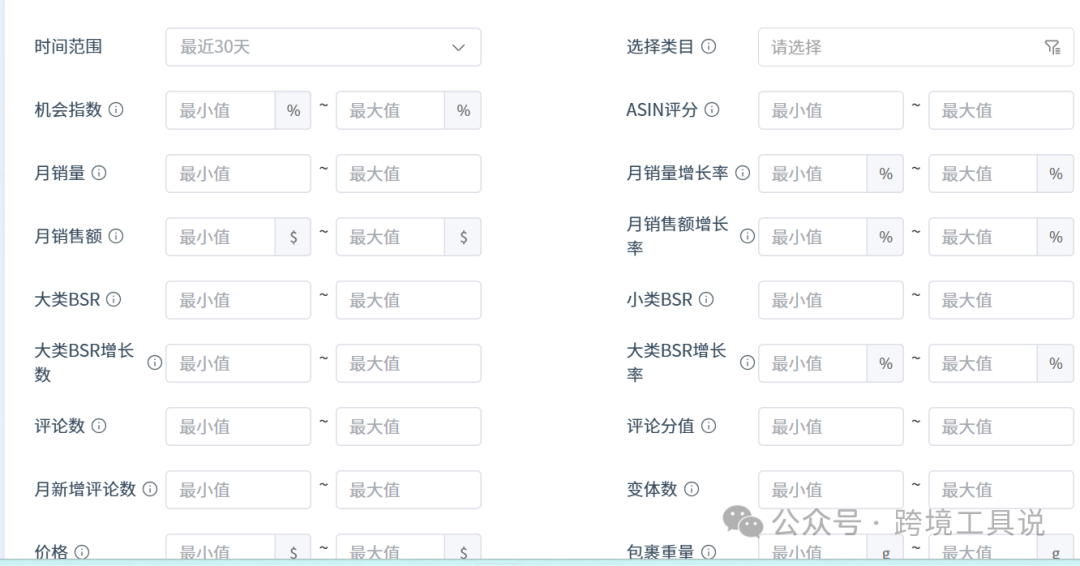This screenshot has width=1080, height=566.
Task: Click the chevron arrow in 时间范围 dropdown
Action: point(458,48)
